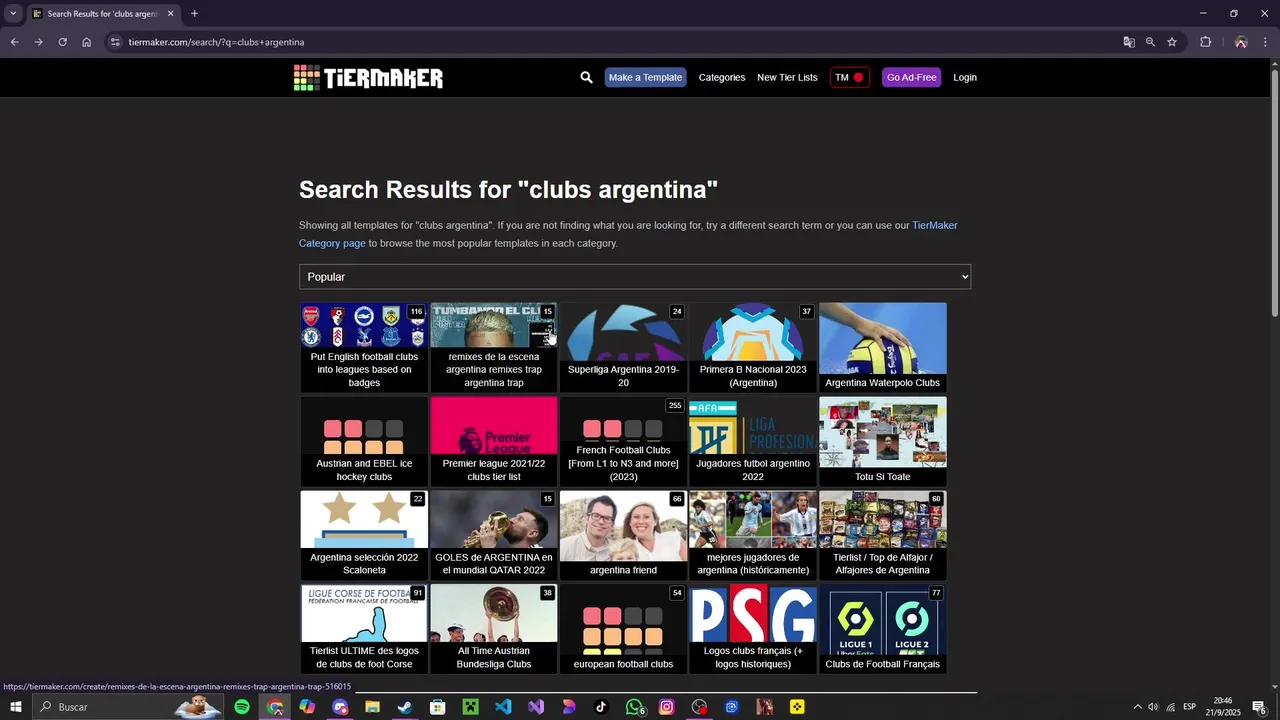1280x720 pixels.
Task: Reload the page
Action: tap(62, 42)
